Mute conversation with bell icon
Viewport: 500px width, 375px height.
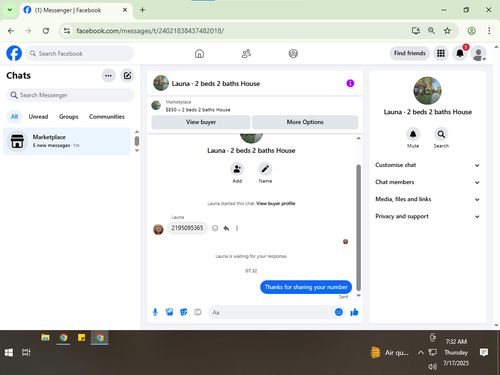pos(413,134)
